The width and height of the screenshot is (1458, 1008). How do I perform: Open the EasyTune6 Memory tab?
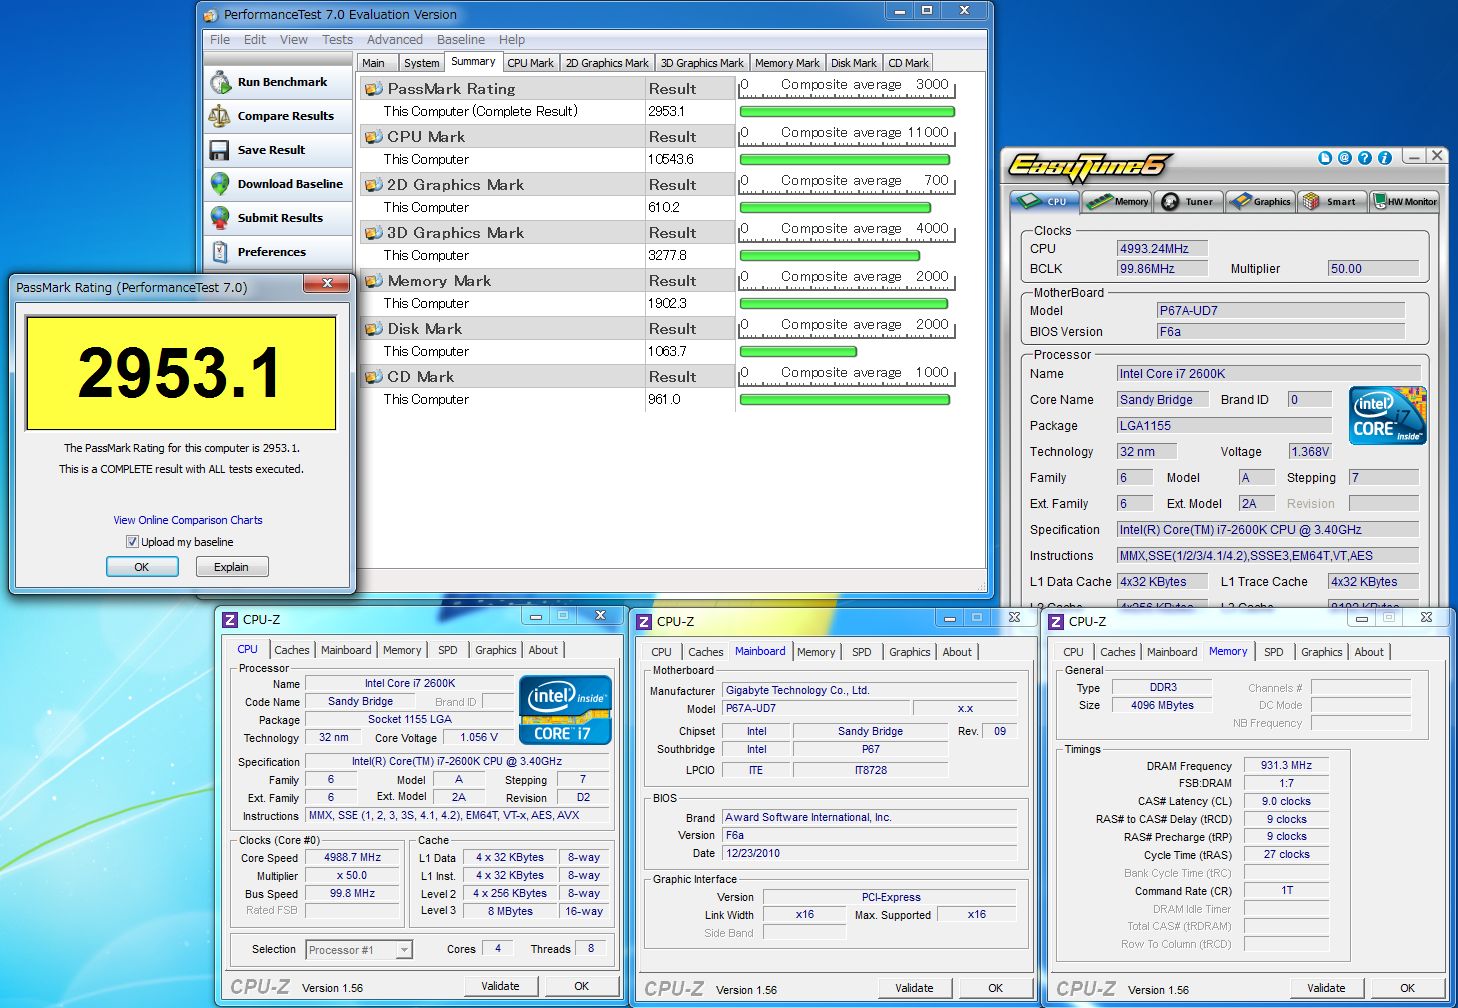(x=1117, y=201)
